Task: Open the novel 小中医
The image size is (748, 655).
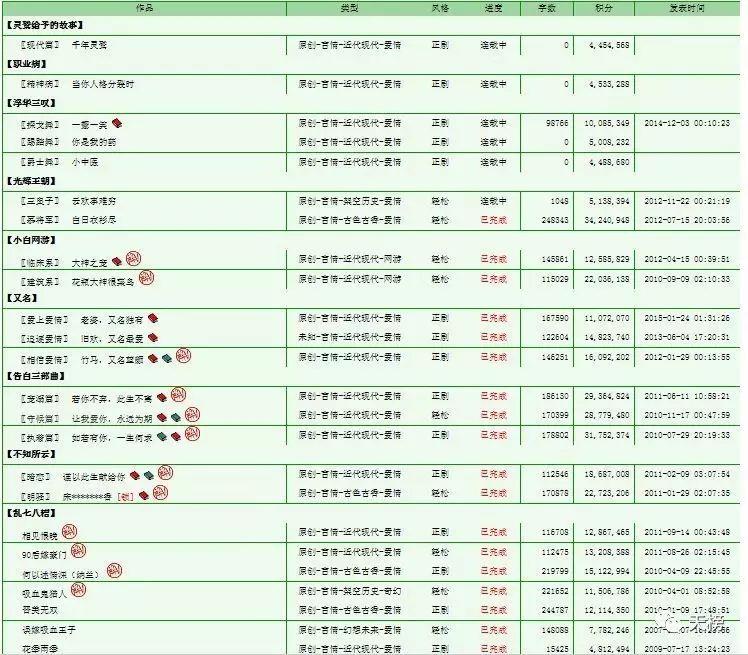Action: click(85, 162)
